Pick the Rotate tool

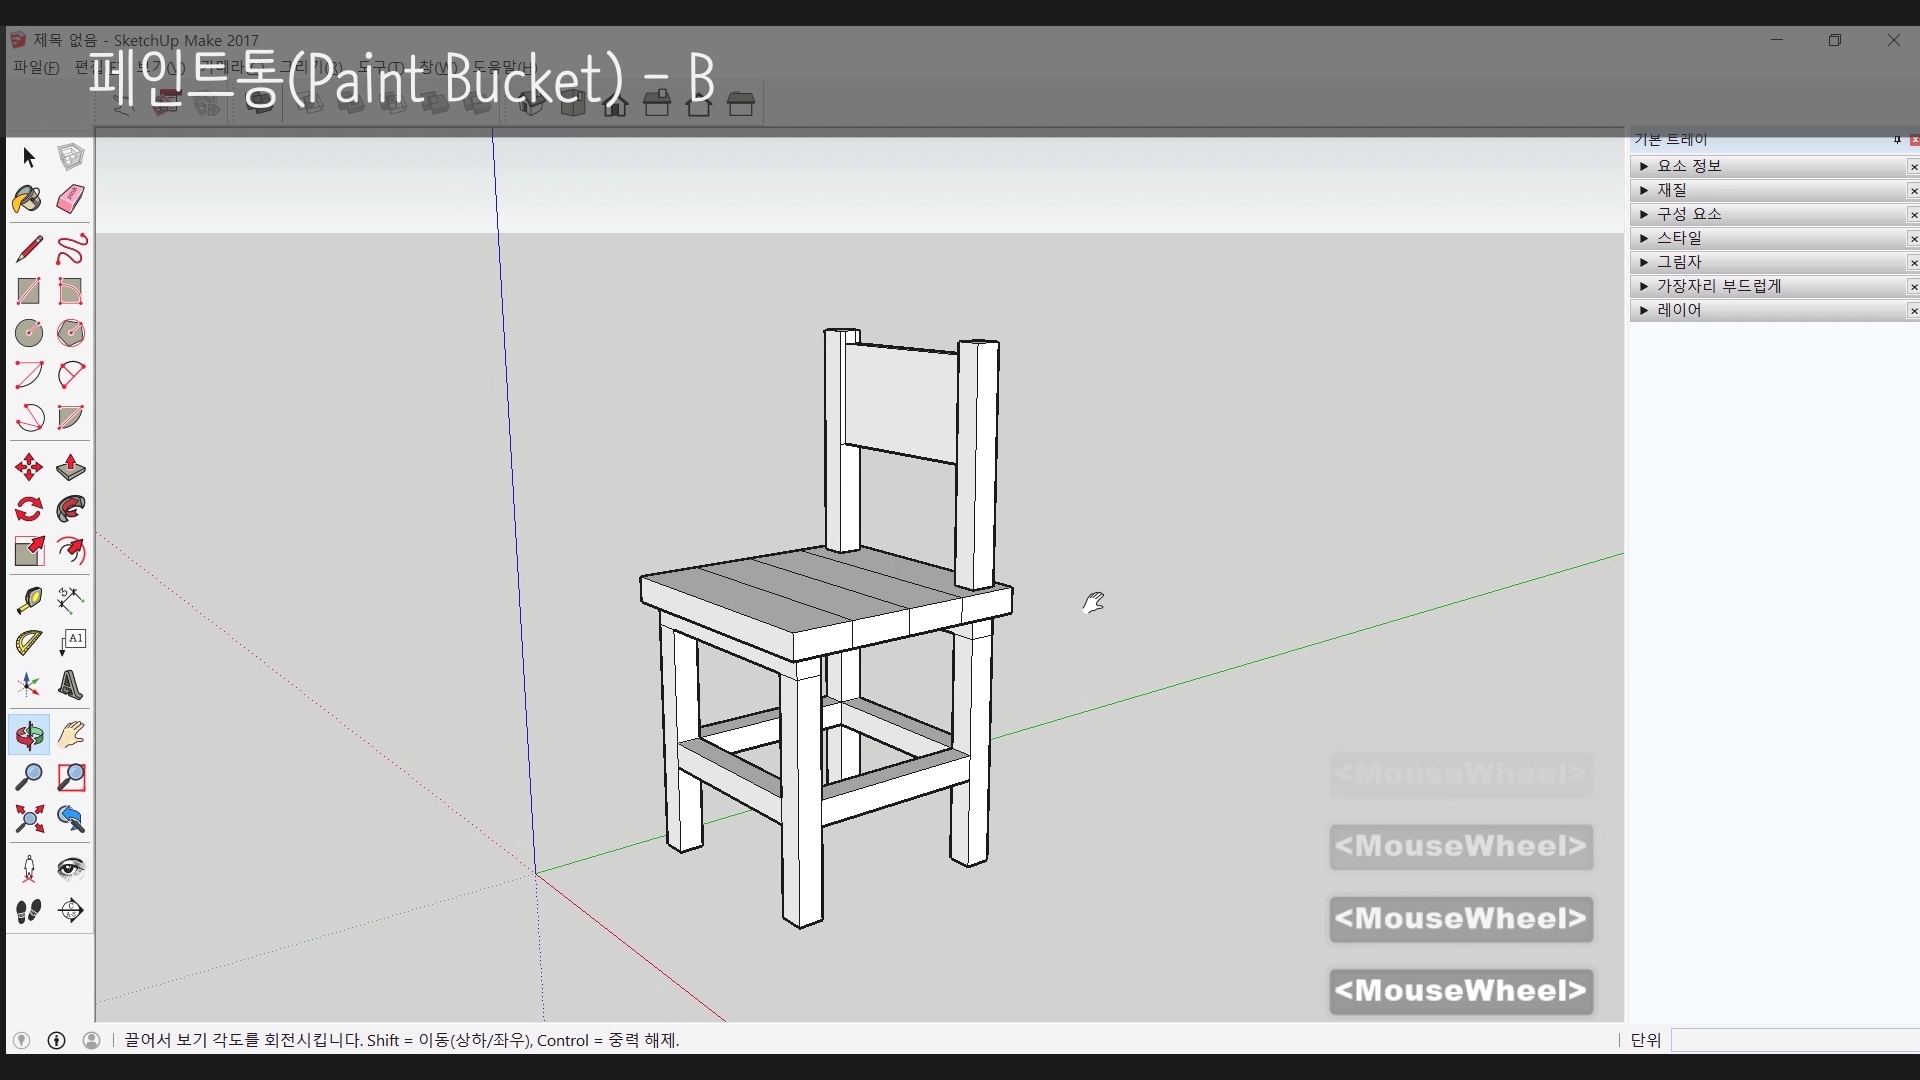click(x=28, y=509)
